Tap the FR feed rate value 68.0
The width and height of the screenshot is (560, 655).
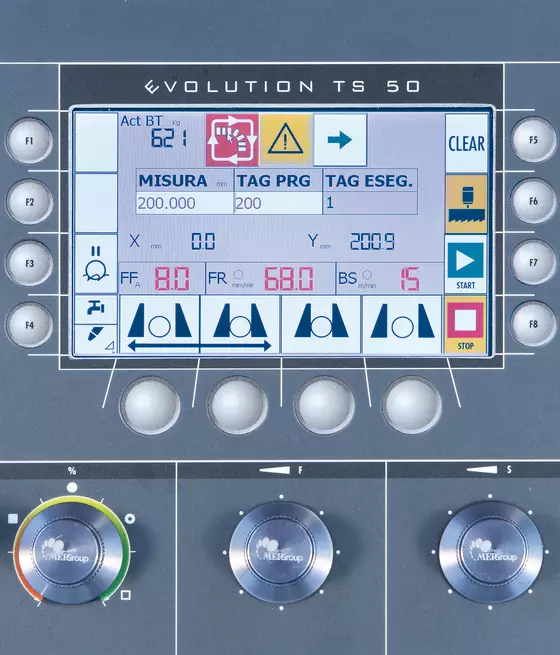click(289, 279)
